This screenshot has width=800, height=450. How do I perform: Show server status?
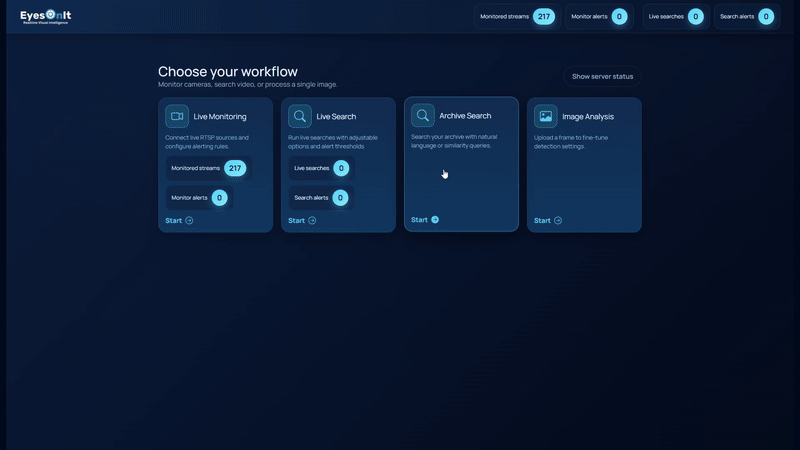click(602, 76)
